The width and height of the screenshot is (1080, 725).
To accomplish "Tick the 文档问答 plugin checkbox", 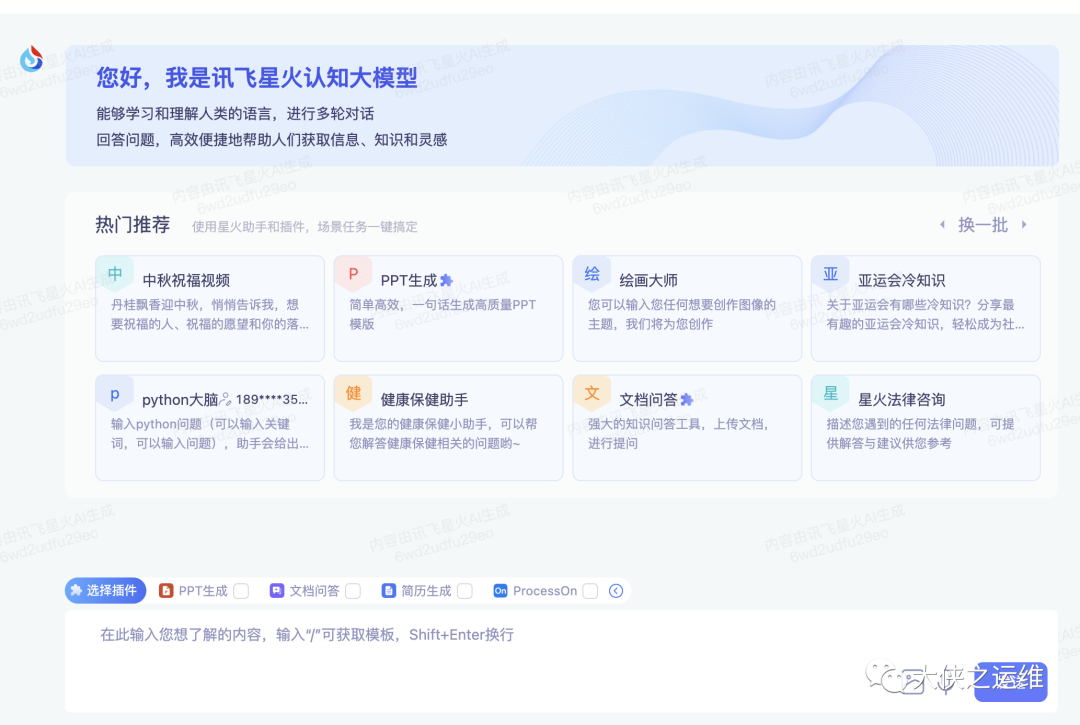I will [353, 591].
